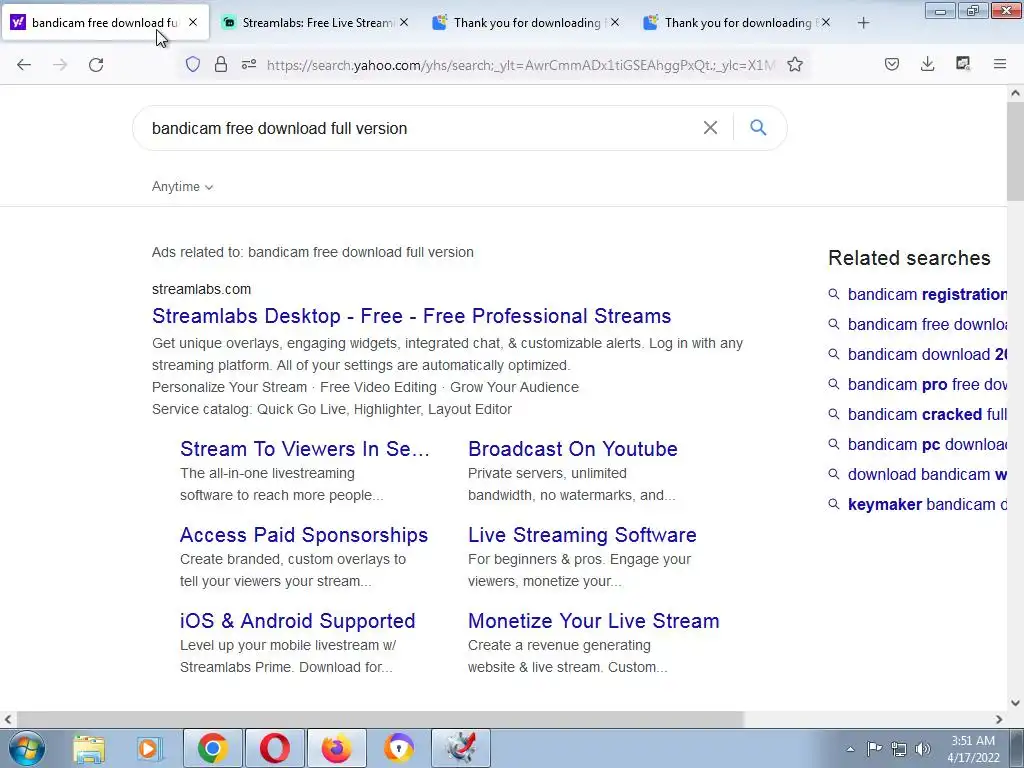This screenshot has height=768, width=1024.
Task: Click the taskbar clock showing 3:51 AM
Action: [x=973, y=749]
